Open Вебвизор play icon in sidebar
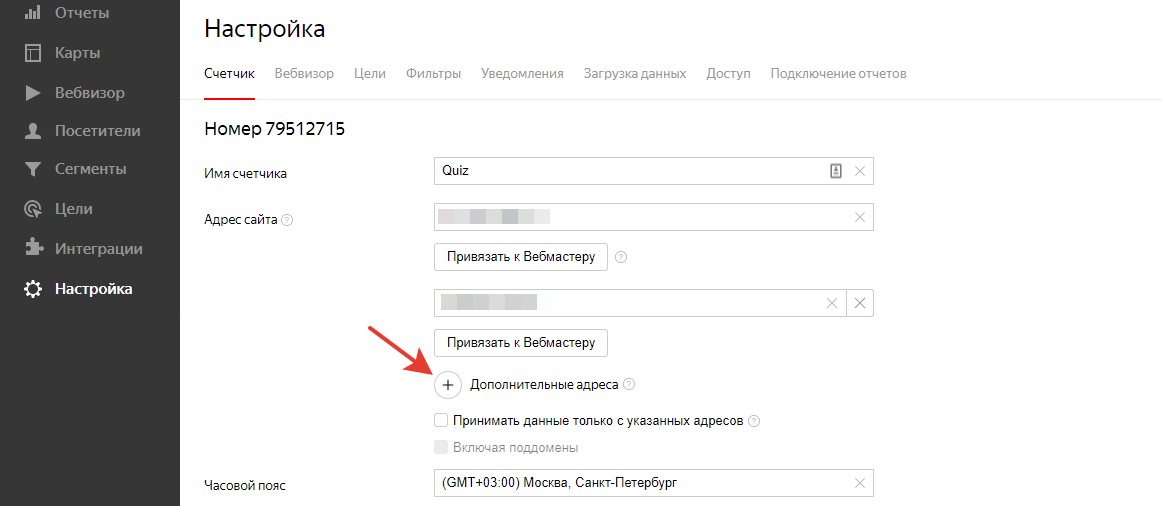Screen dimensions: 1162x506 (33, 93)
